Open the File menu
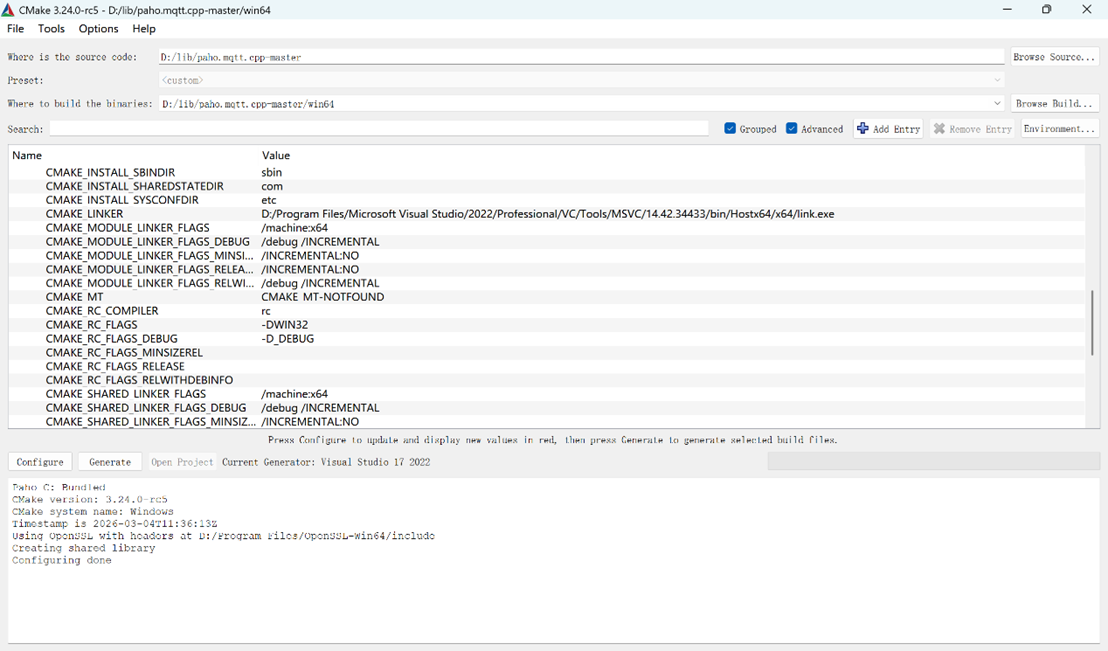Image resolution: width=1108 pixels, height=651 pixels. pyautogui.click(x=16, y=28)
